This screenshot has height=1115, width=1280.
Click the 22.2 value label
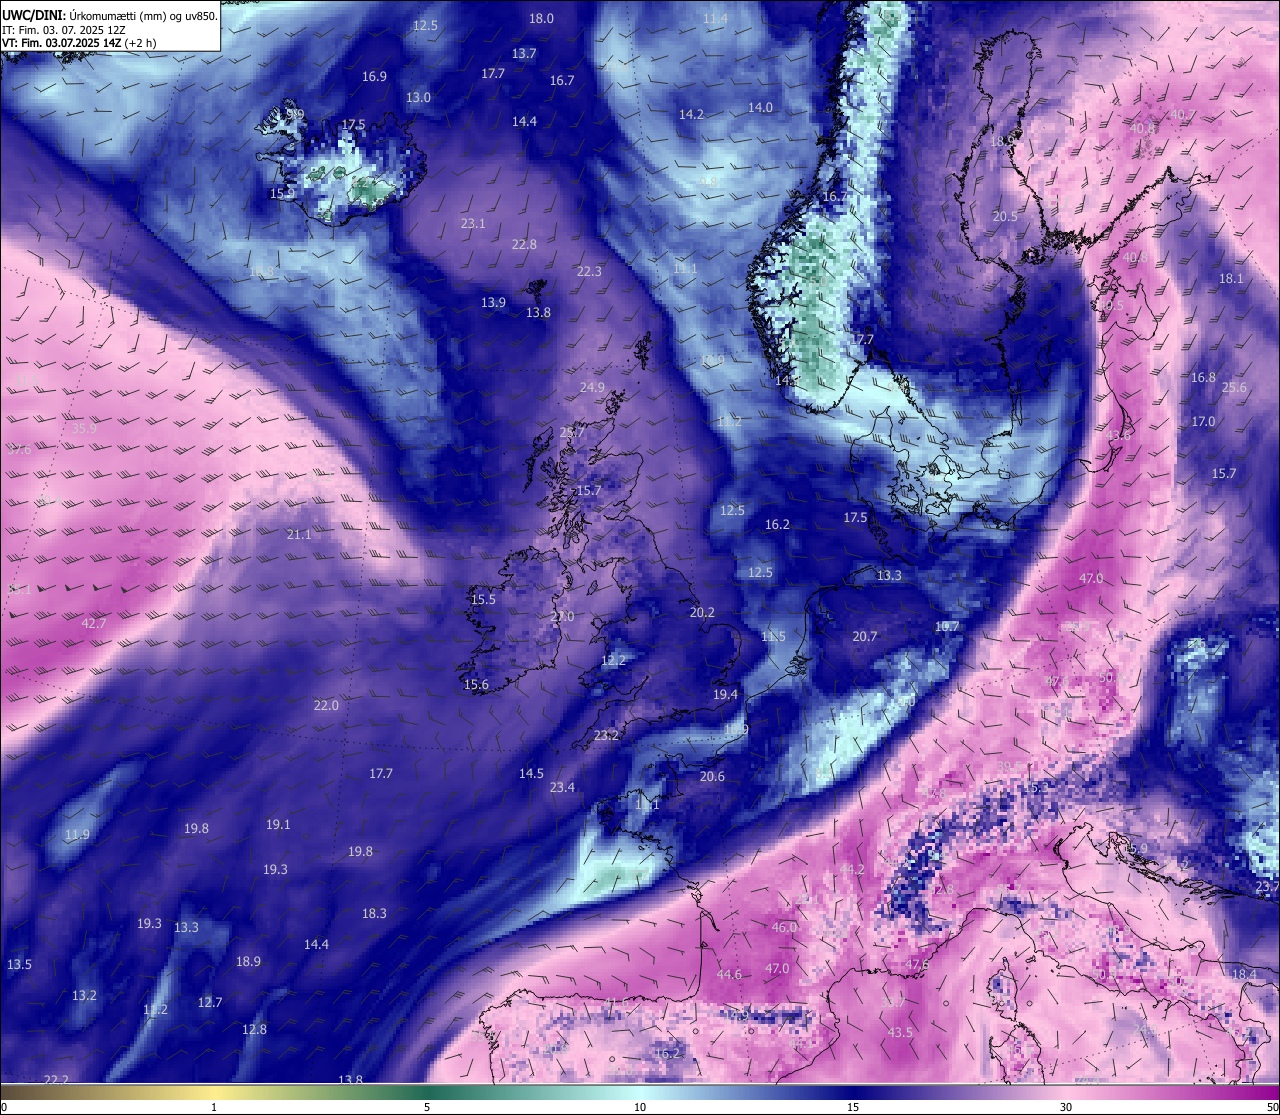(x=56, y=1079)
